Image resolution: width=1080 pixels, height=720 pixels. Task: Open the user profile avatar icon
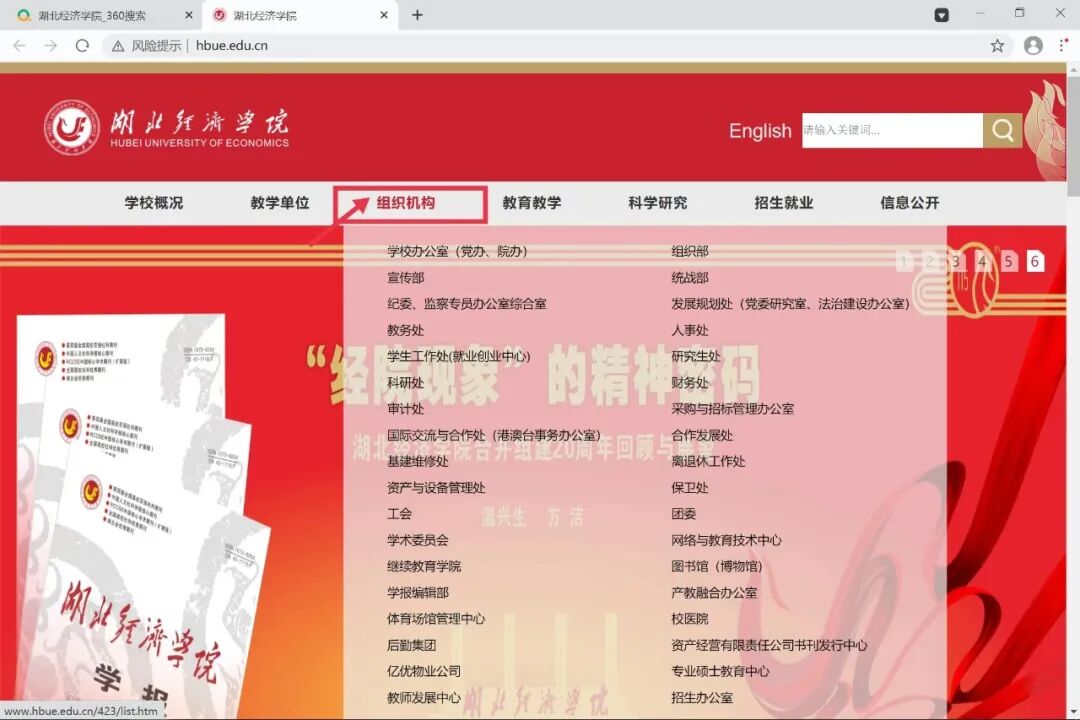(1032, 45)
